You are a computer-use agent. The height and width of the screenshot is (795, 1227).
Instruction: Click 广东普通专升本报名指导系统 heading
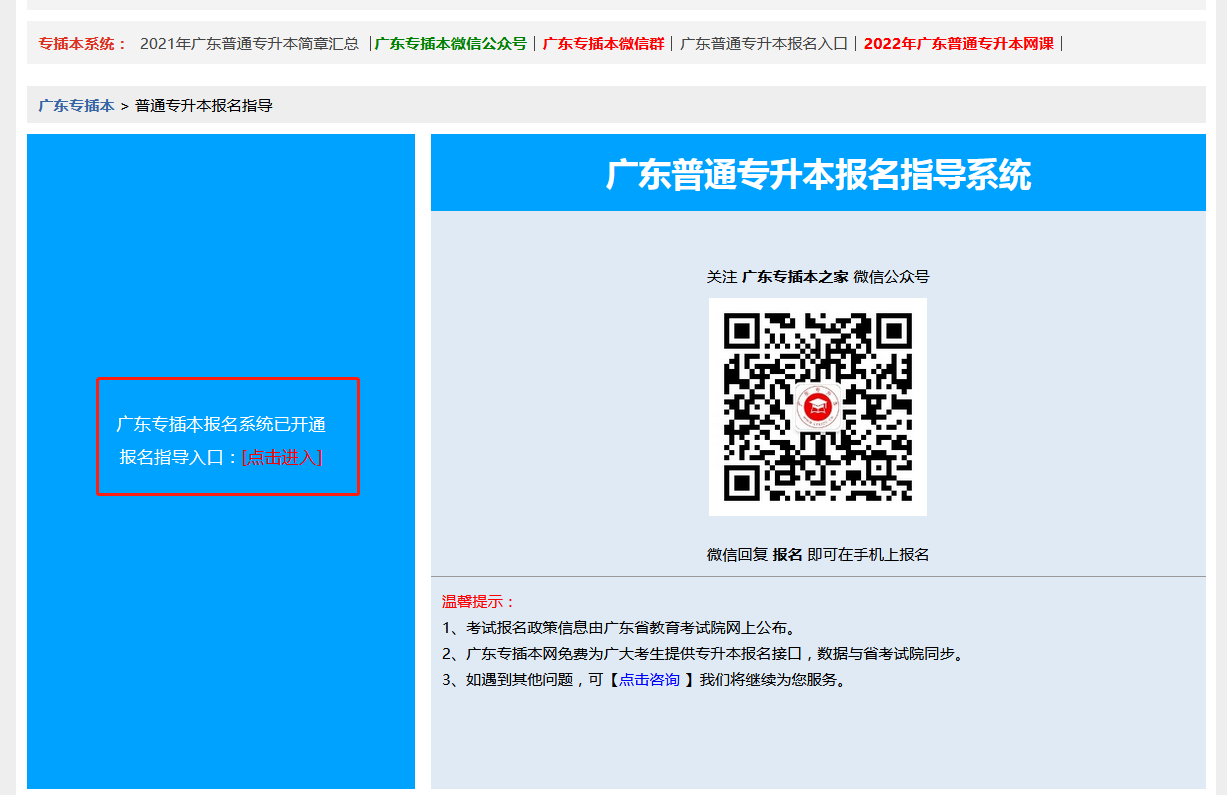point(818,174)
